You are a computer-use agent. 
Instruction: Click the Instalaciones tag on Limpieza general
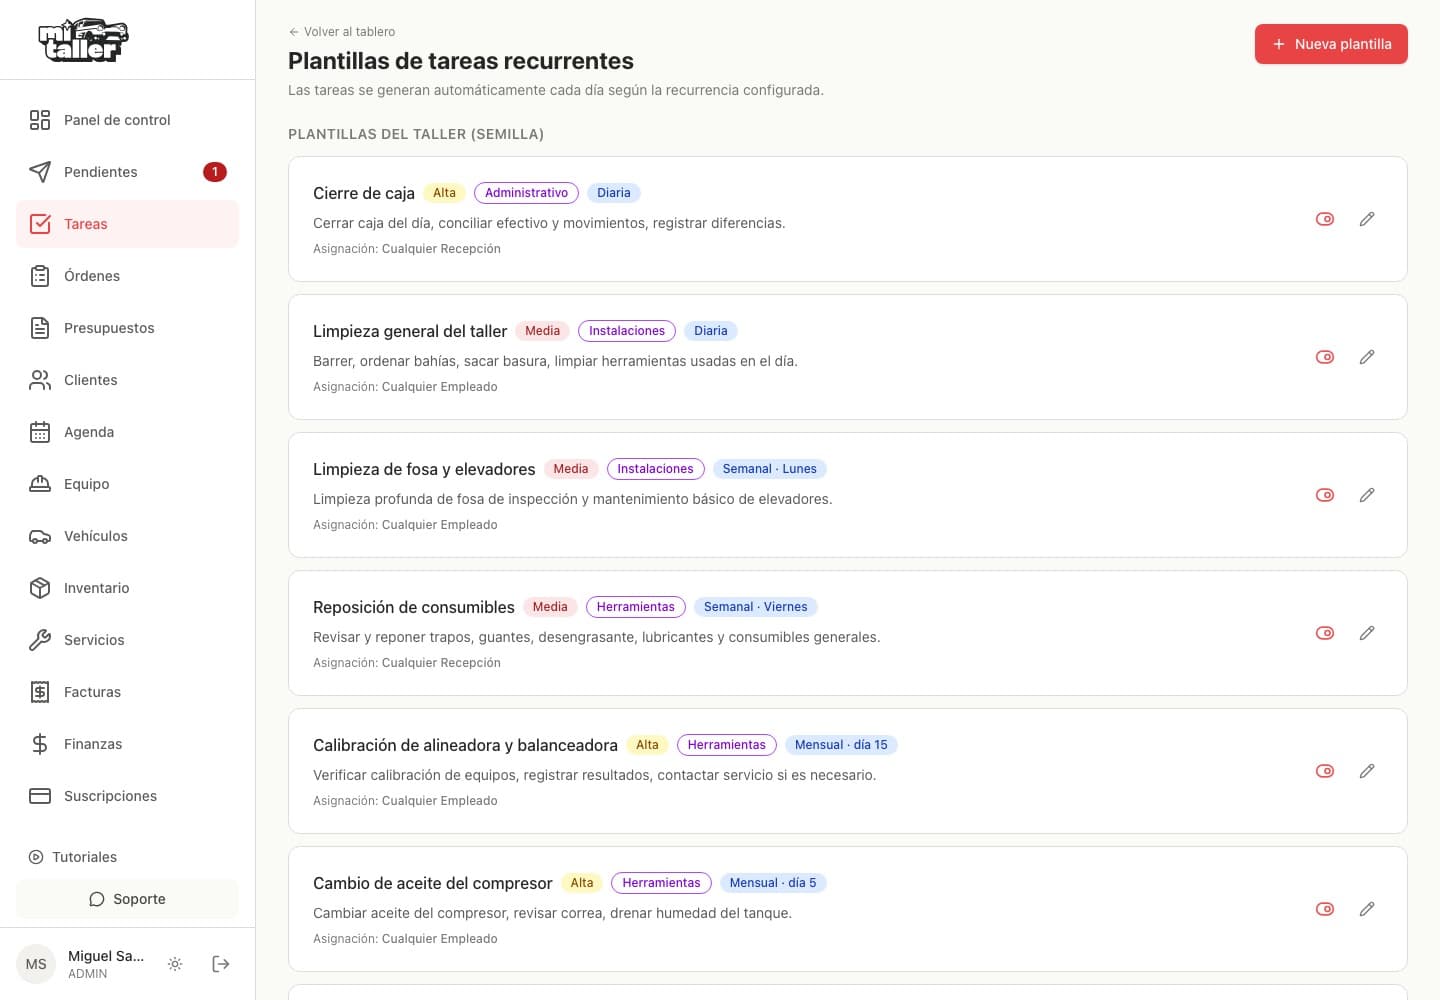627,331
